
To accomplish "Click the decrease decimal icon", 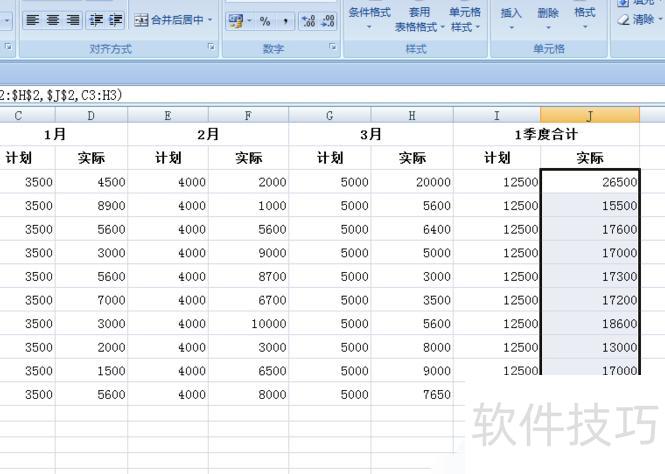I will pyautogui.click(x=328, y=21).
